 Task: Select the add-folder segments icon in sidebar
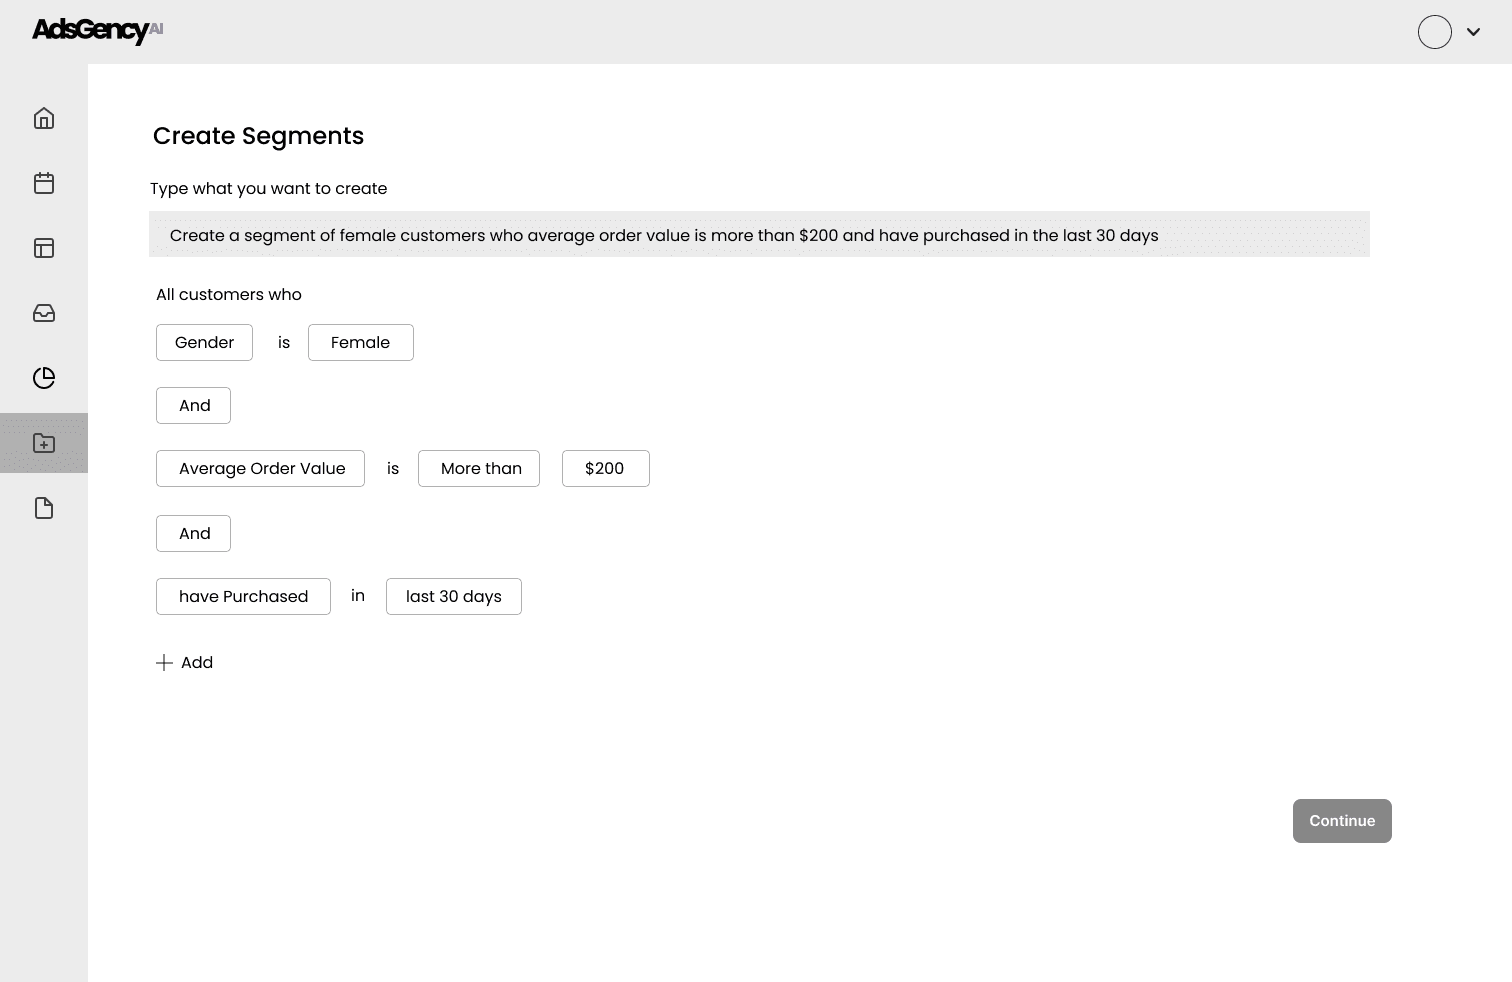point(44,443)
